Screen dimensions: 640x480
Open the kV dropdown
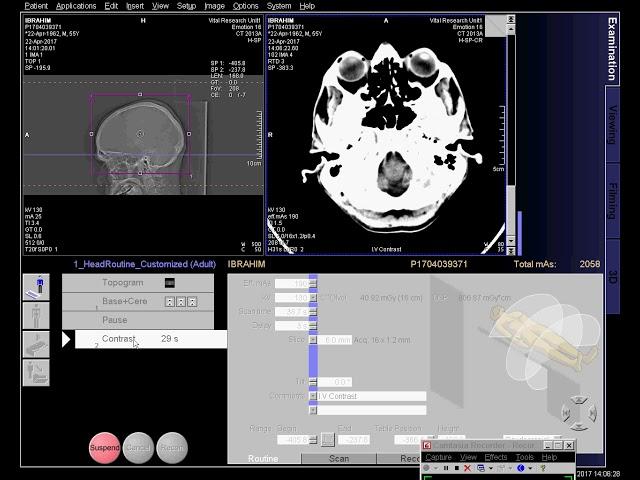(x=313, y=298)
